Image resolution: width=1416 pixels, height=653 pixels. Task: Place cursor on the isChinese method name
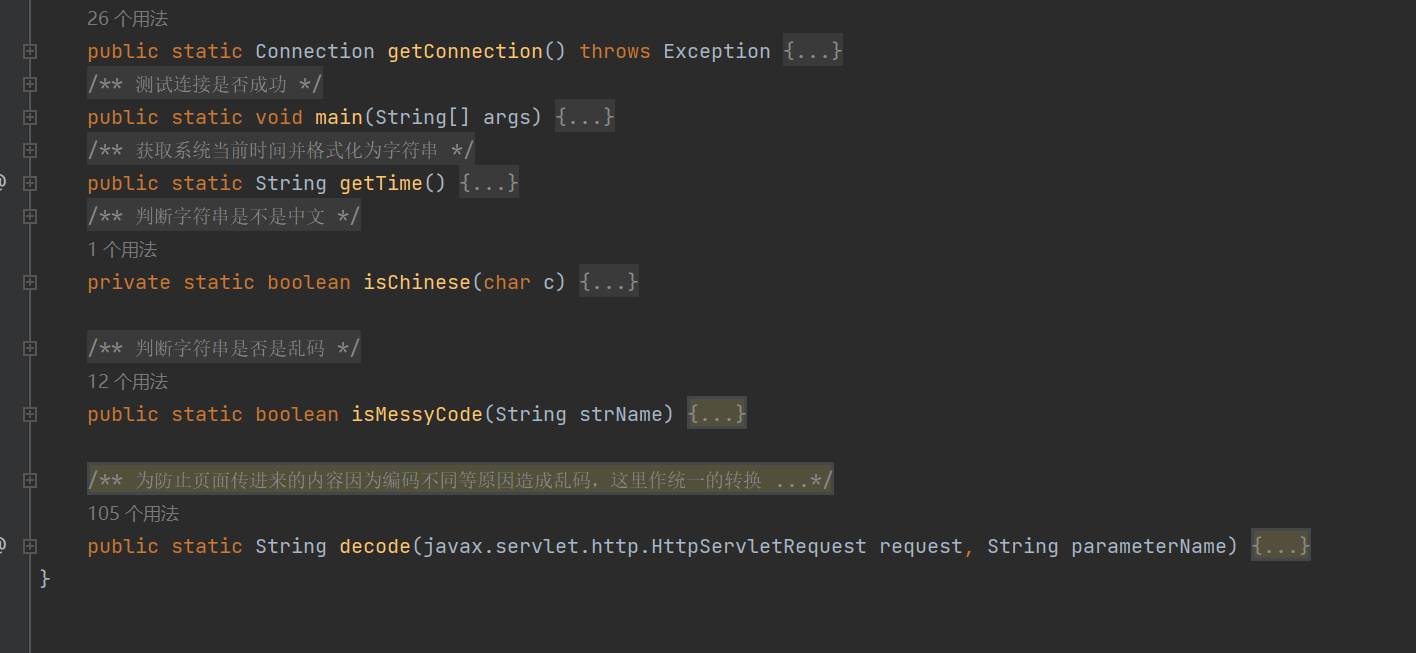[x=416, y=282]
